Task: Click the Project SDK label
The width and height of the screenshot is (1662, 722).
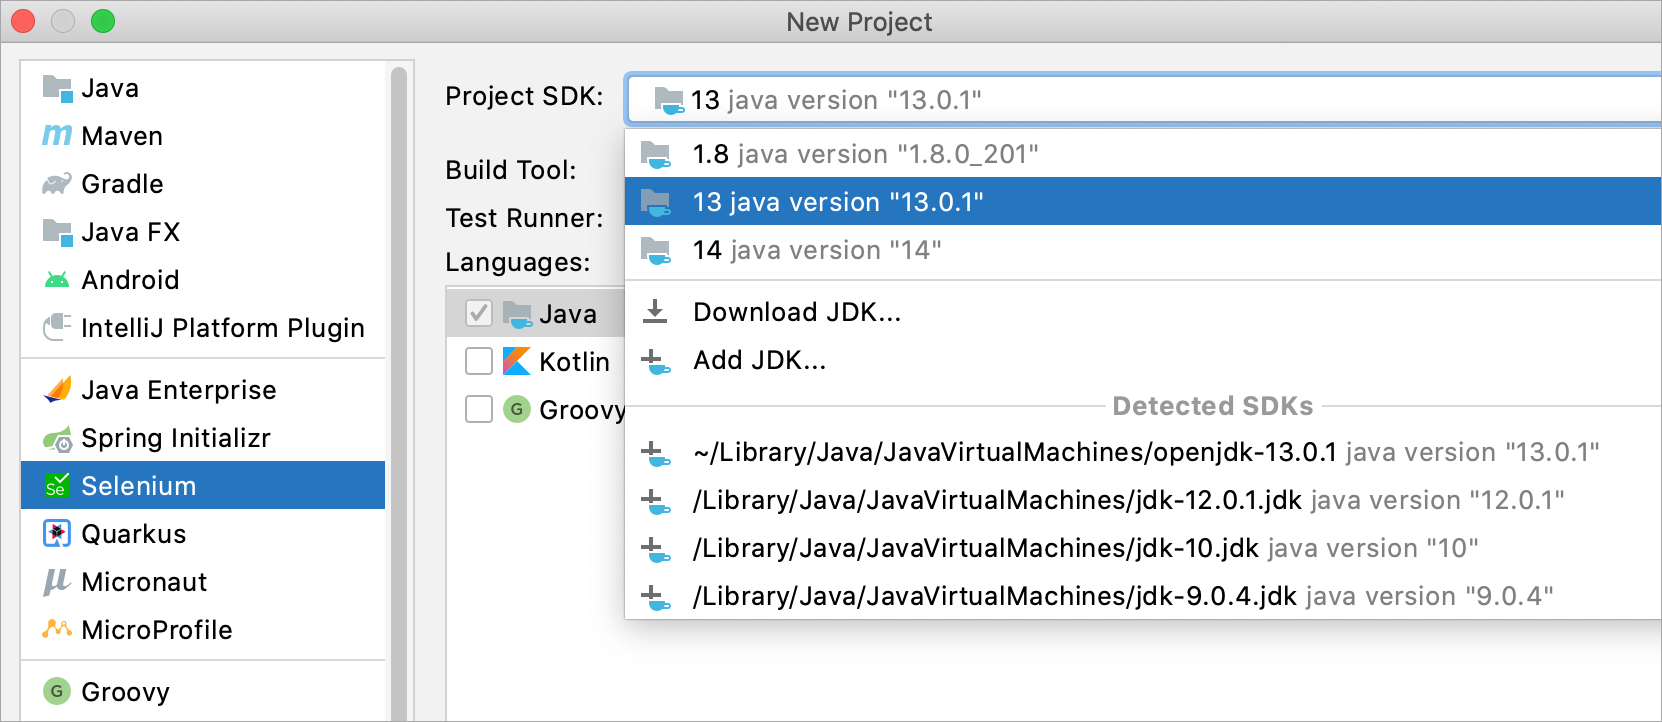Action: coord(524,96)
